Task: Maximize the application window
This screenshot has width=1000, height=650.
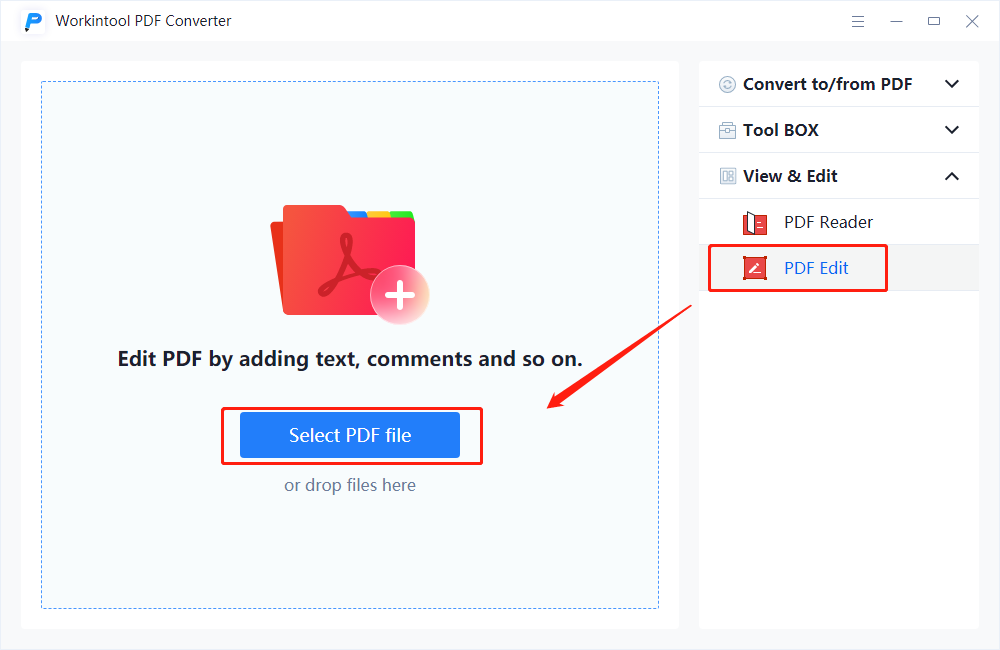Action: tap(934, 21)
